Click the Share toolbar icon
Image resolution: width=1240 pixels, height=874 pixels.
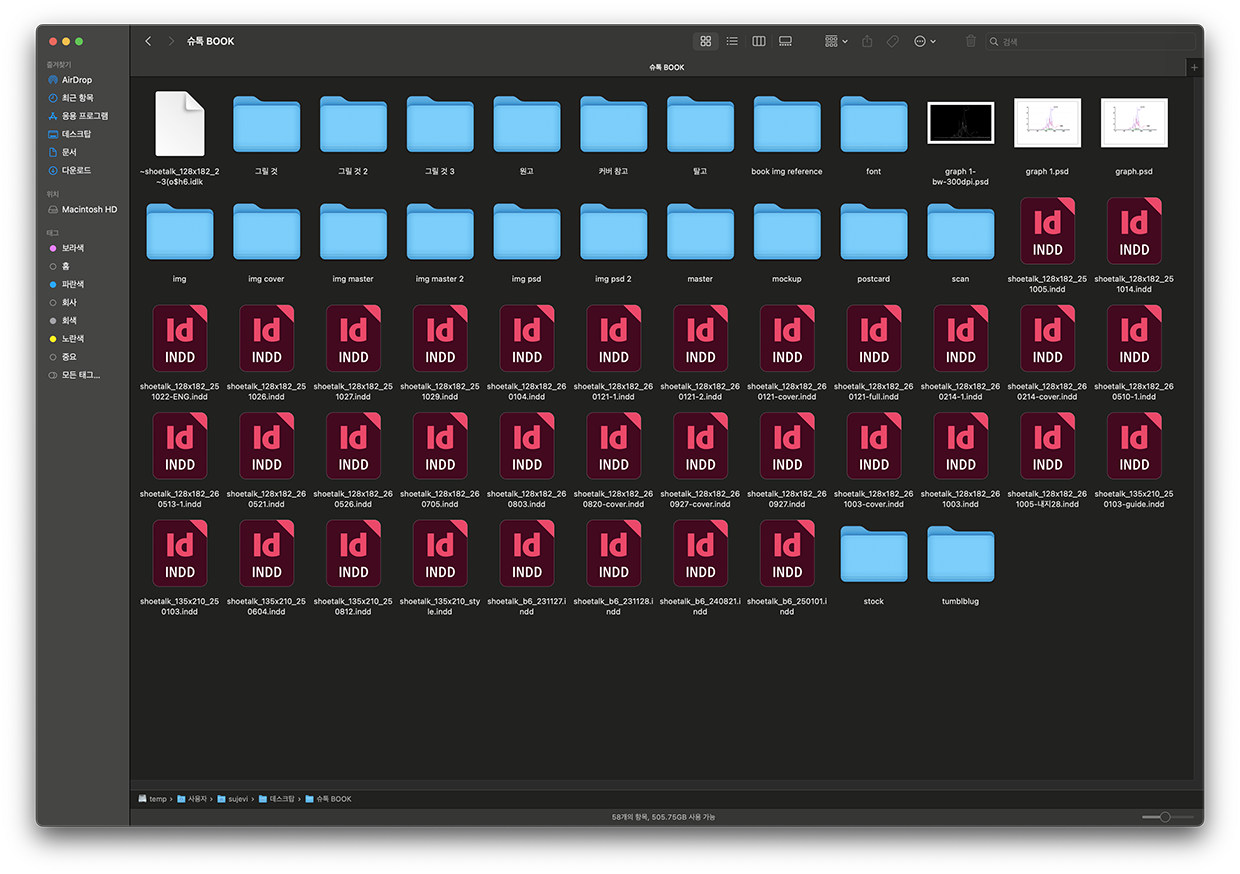tap(867, 41)
